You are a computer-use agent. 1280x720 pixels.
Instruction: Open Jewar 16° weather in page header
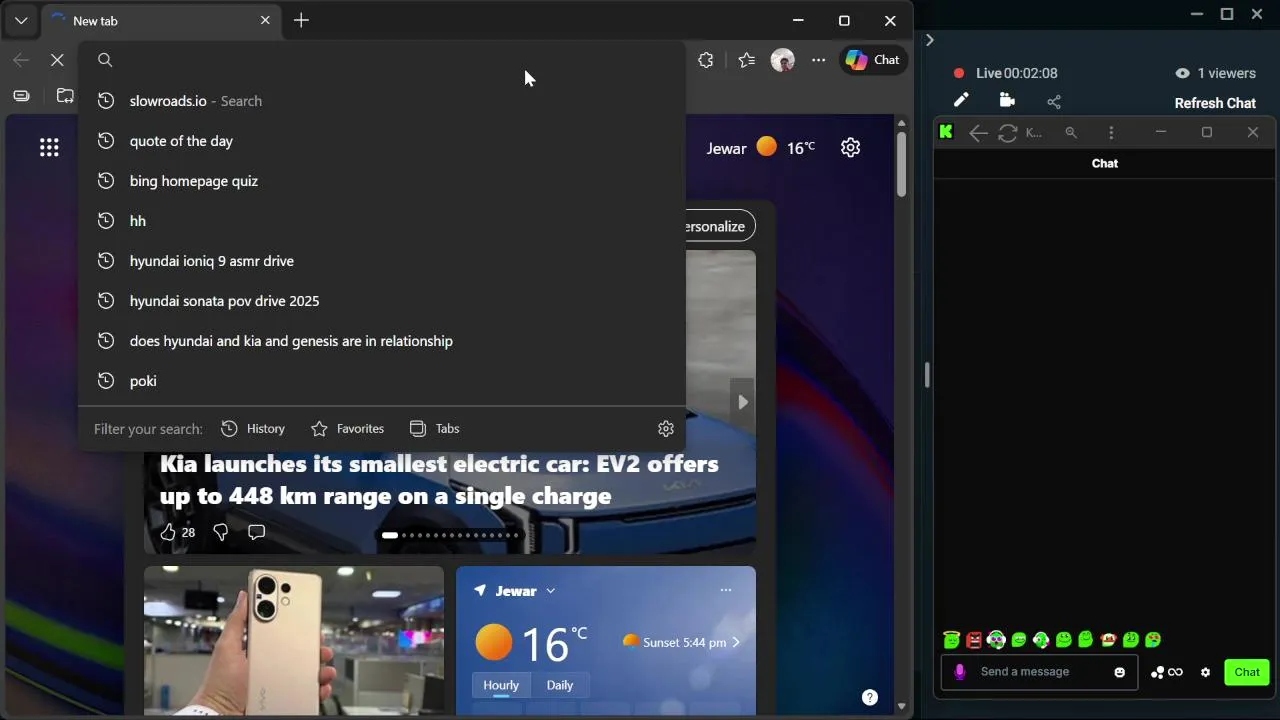click(760, 148)
